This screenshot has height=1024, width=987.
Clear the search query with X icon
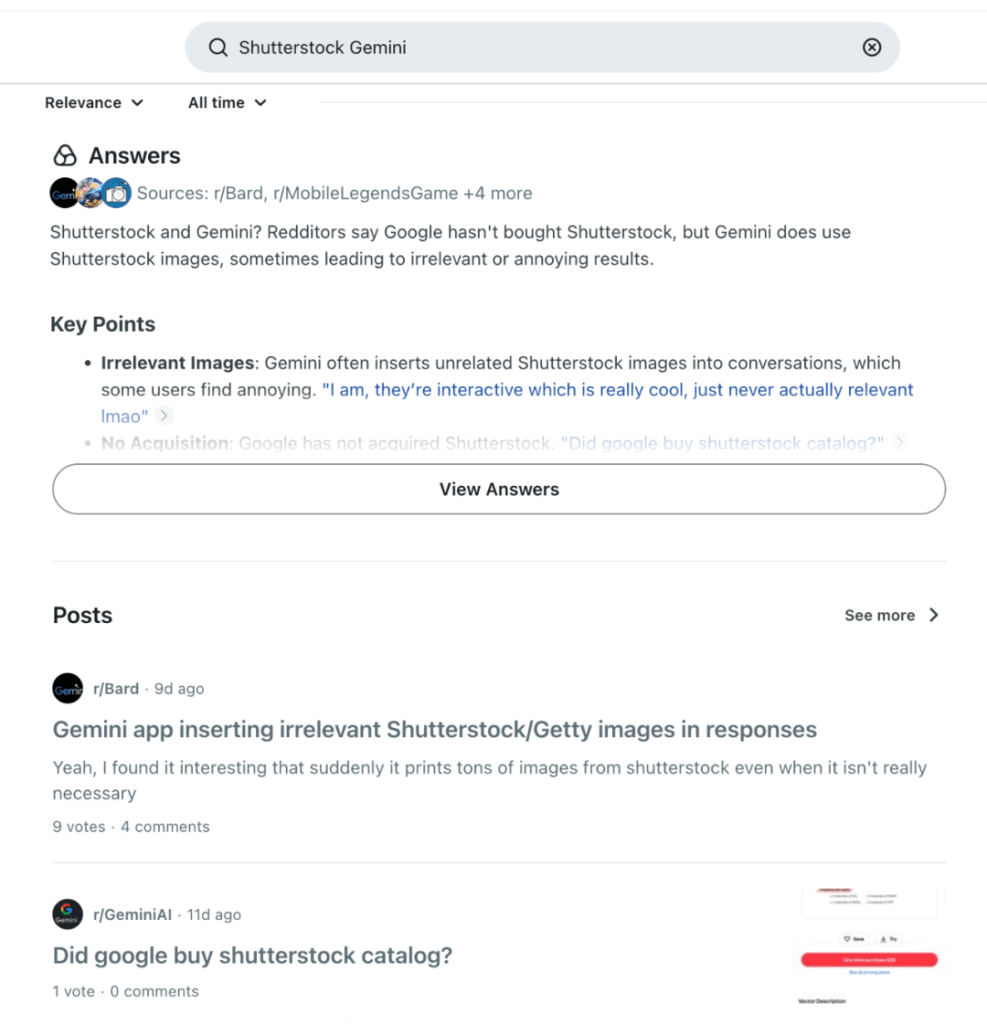872,48
